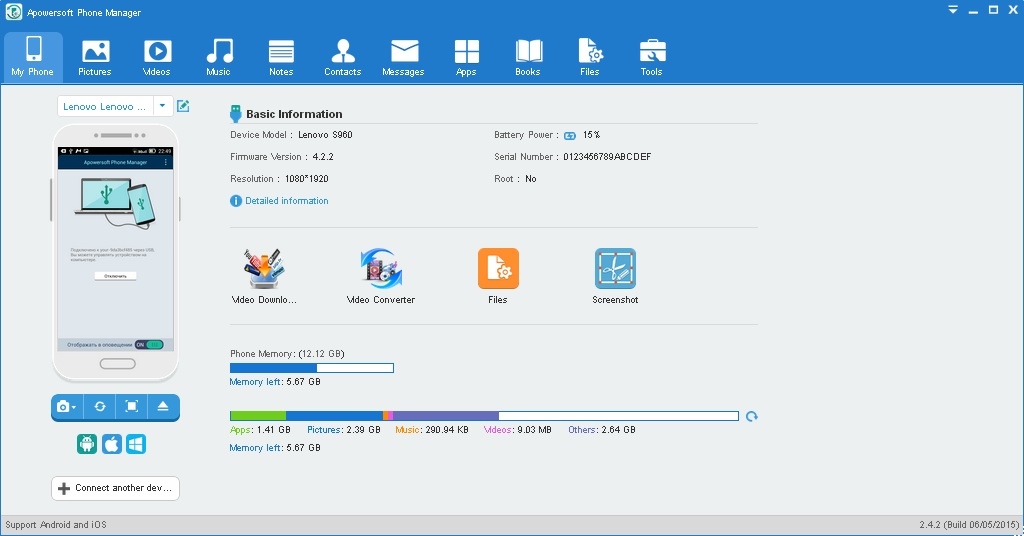
Task: Expand the Lenovo device selector dropdown
Action: click(162, 106)
